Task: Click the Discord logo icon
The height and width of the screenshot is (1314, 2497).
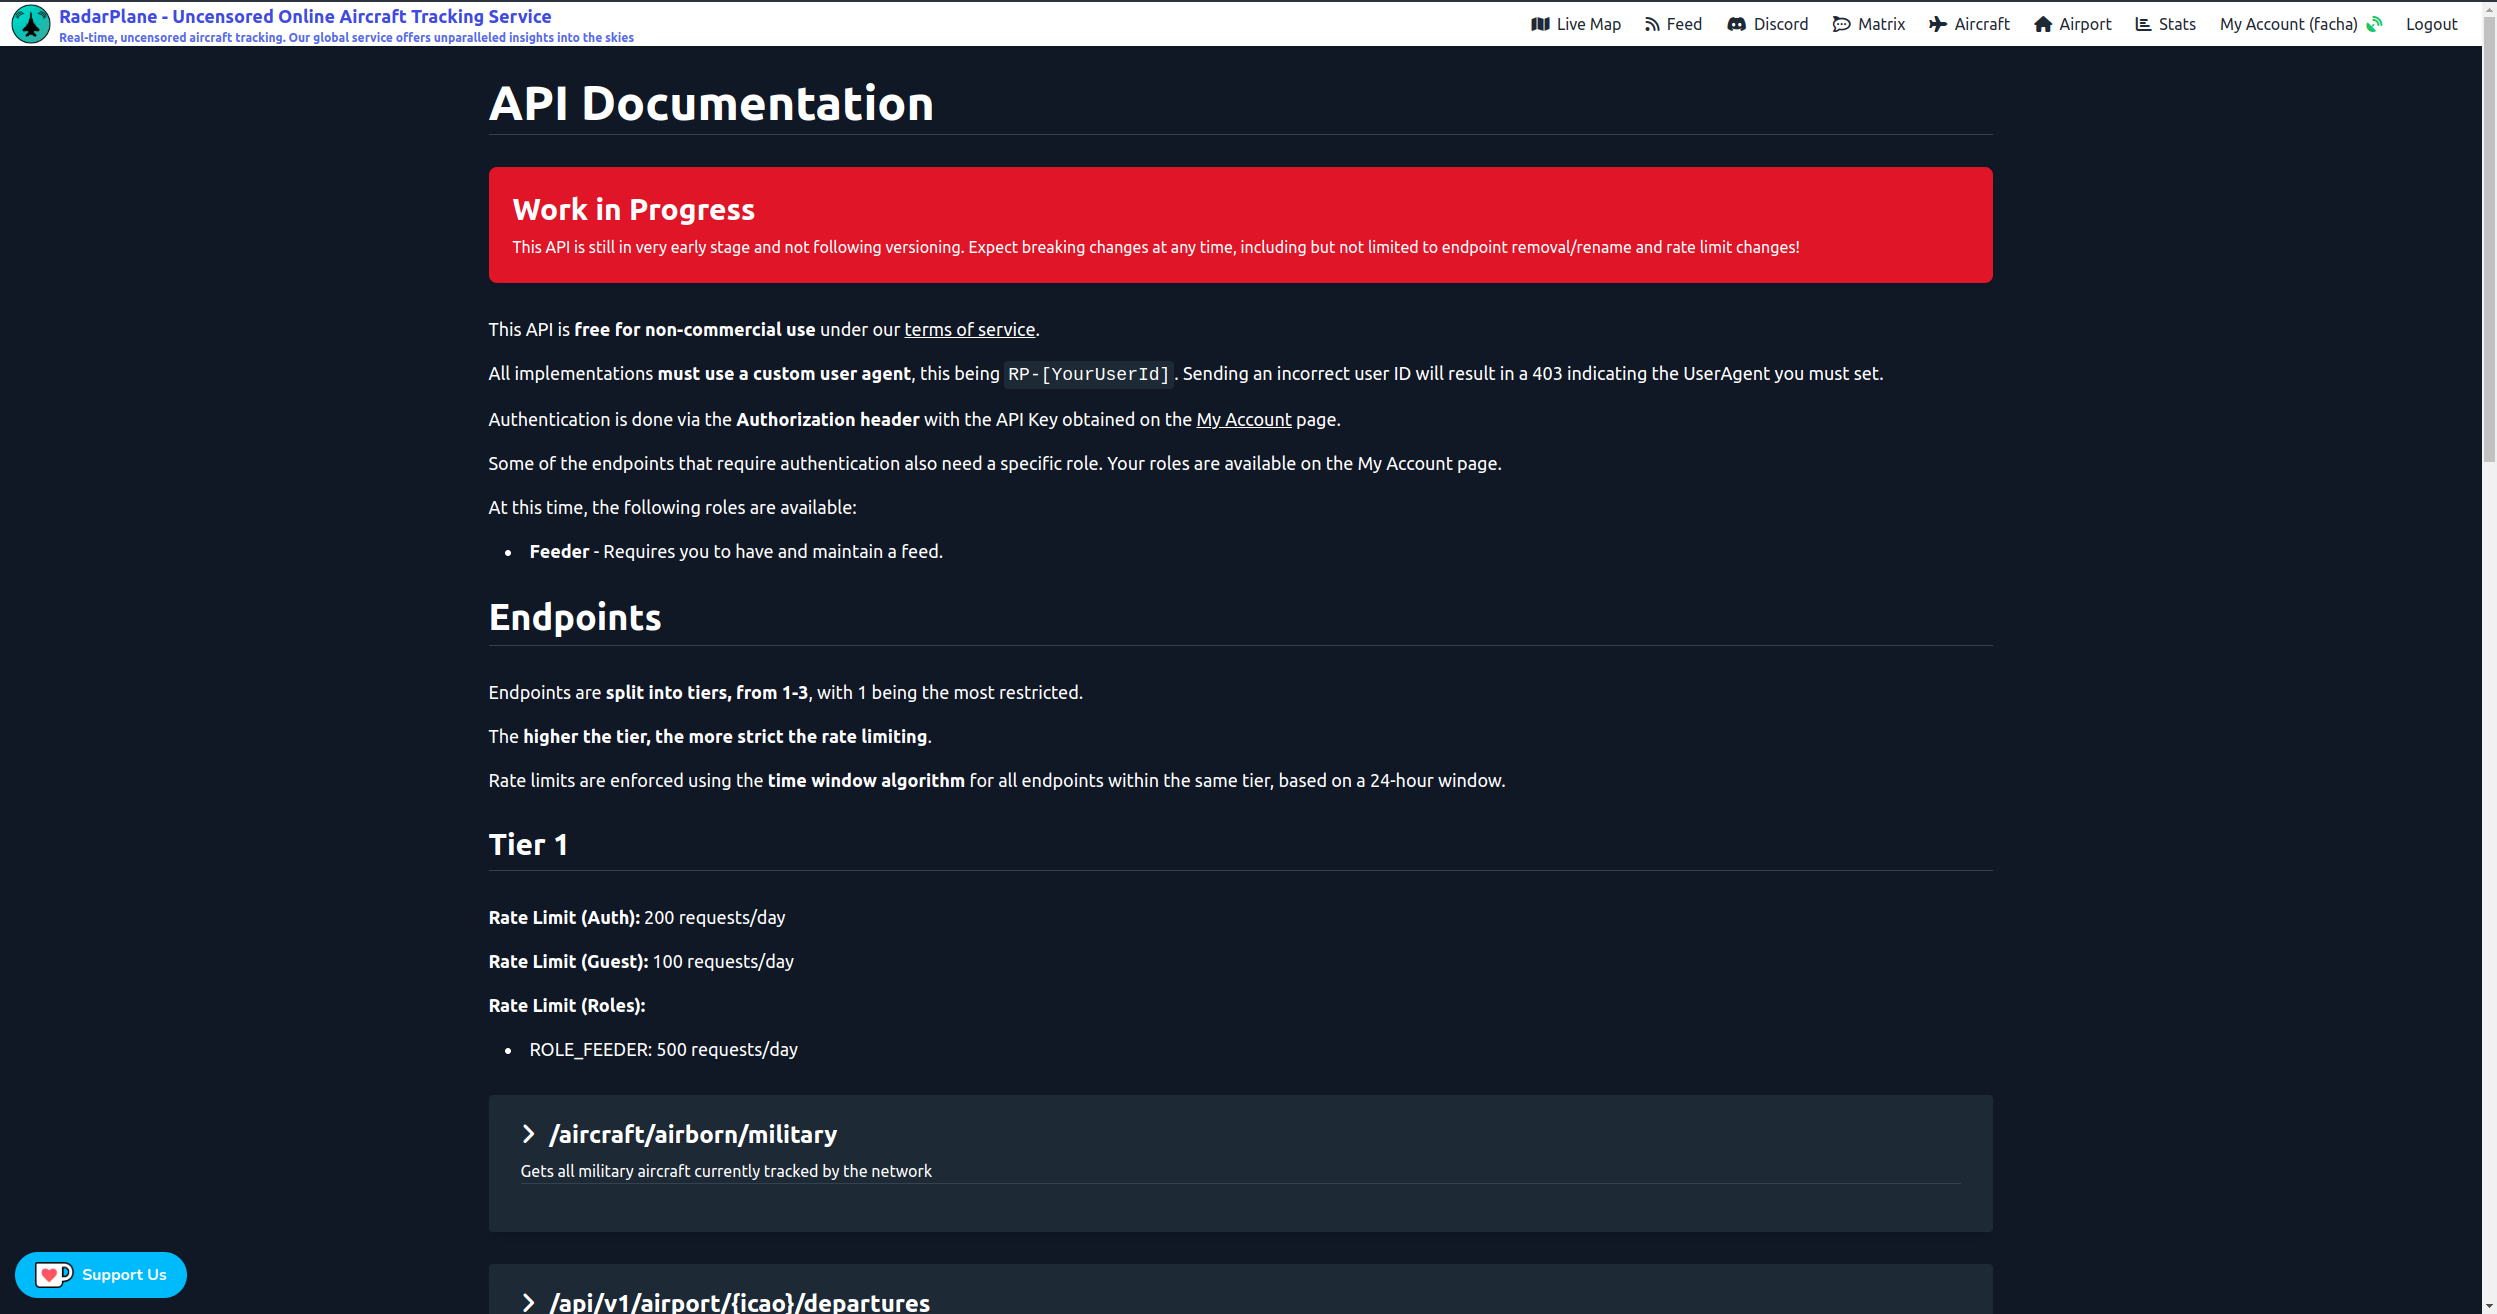Action: point(1737,24)
